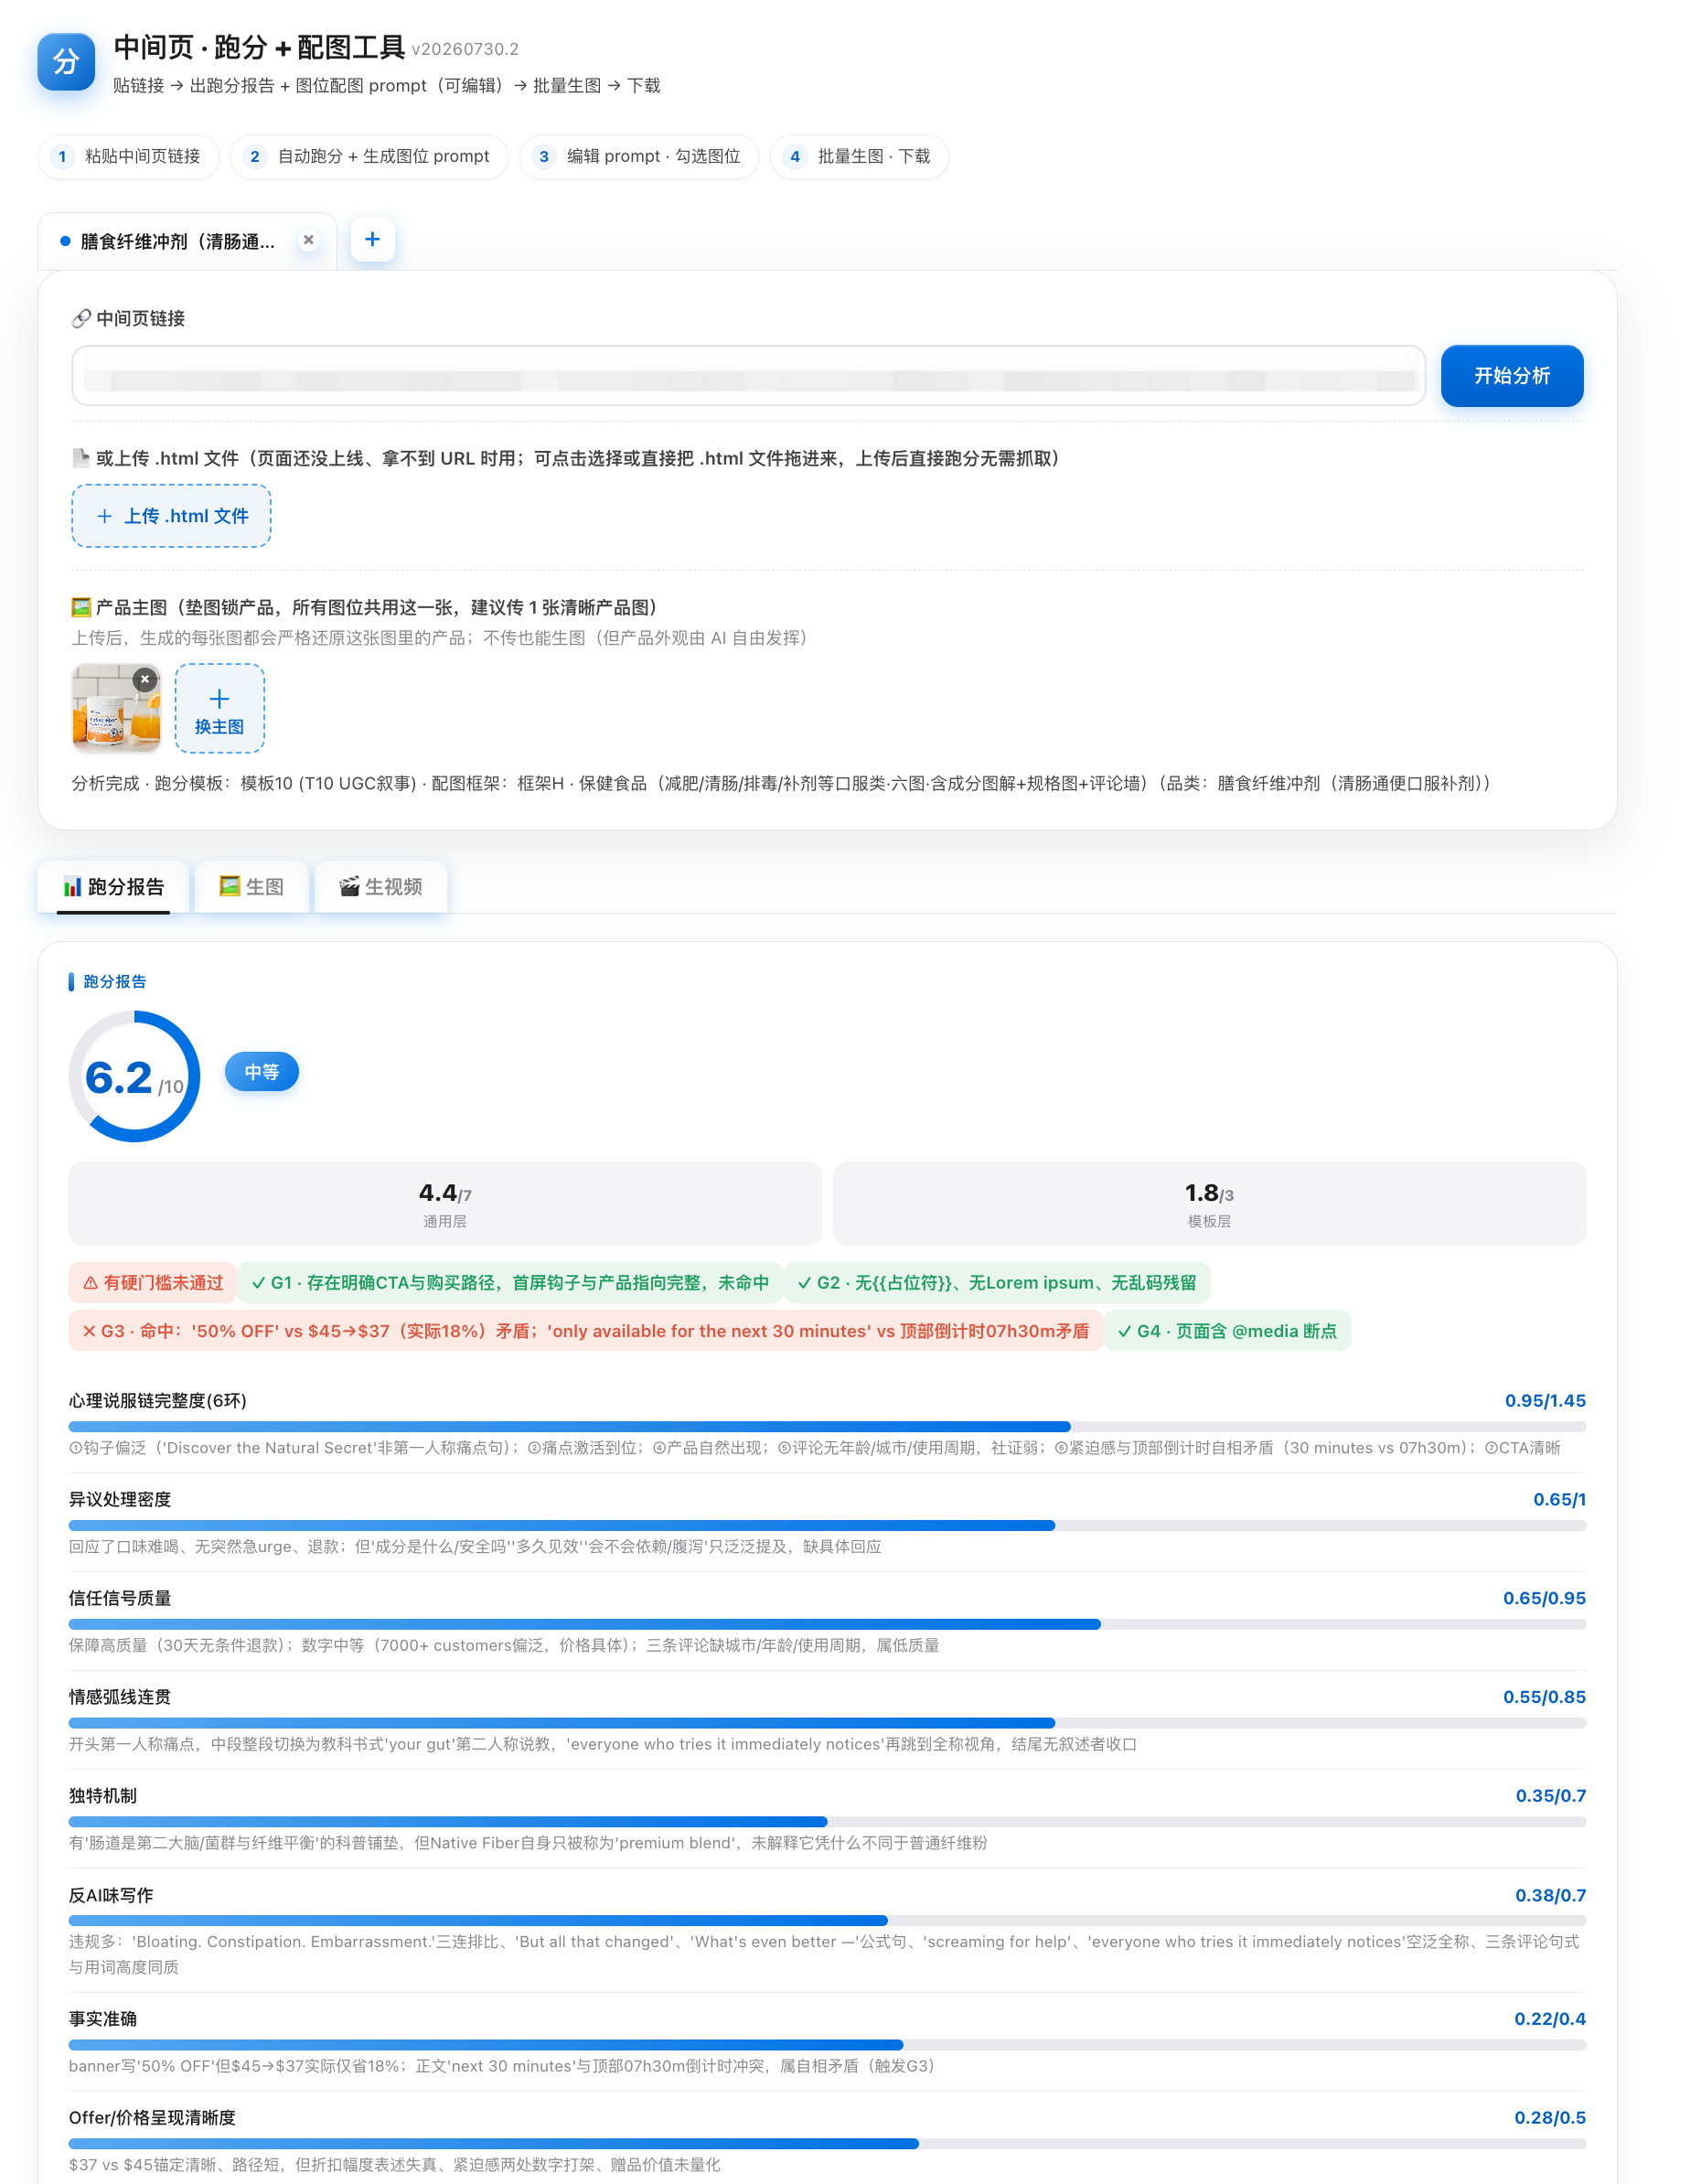Click the 0.65/1 score value
Image resolution: width=1690 pixels, height=2184 pixels.
click(x=1559, y=1500)
